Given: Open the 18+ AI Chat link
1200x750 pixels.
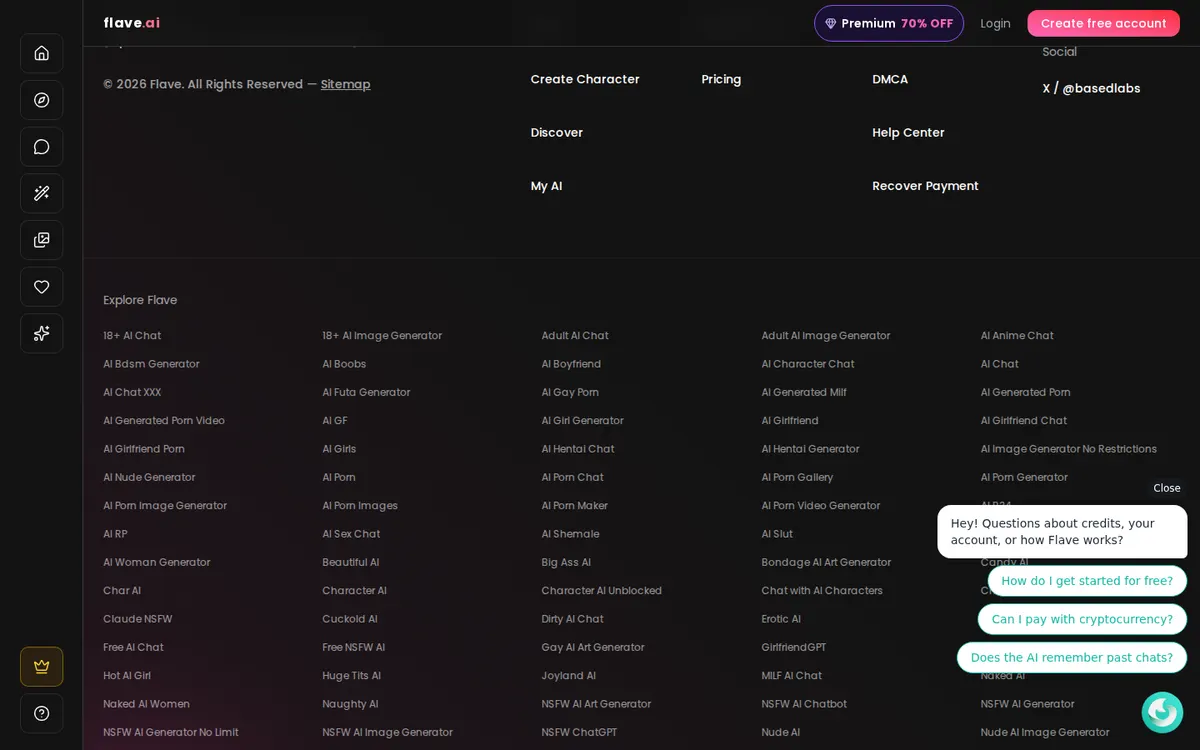Looking at the screenshot, I should pos(132,336).
